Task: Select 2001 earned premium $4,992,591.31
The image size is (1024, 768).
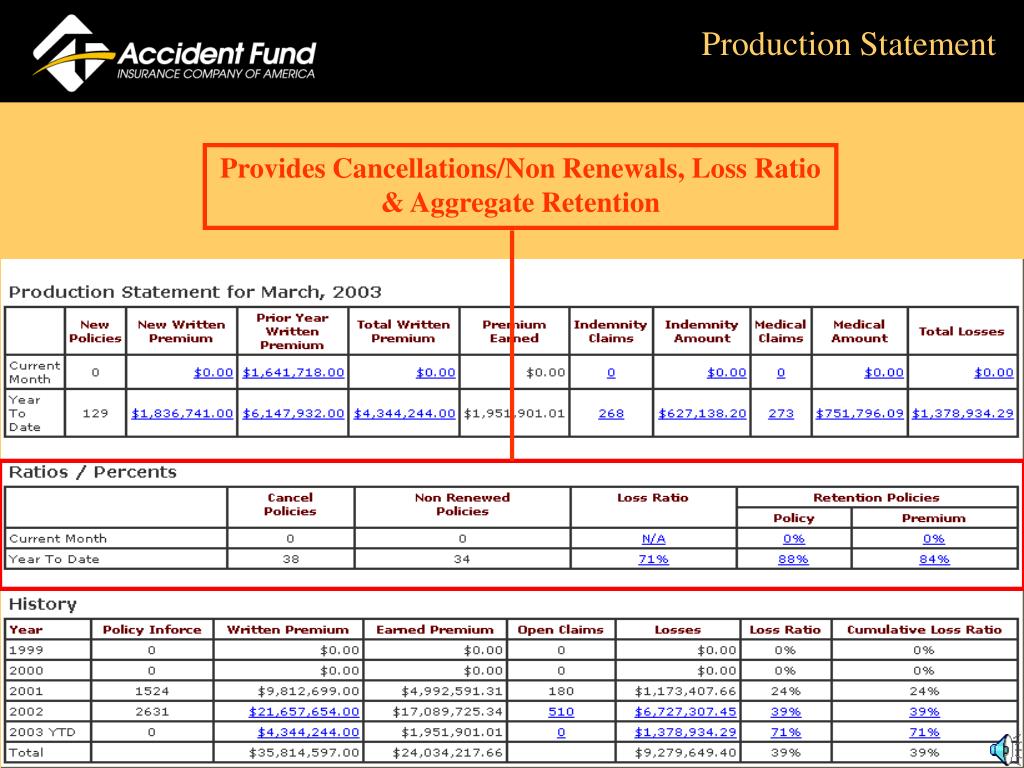Action: (452, 691)
